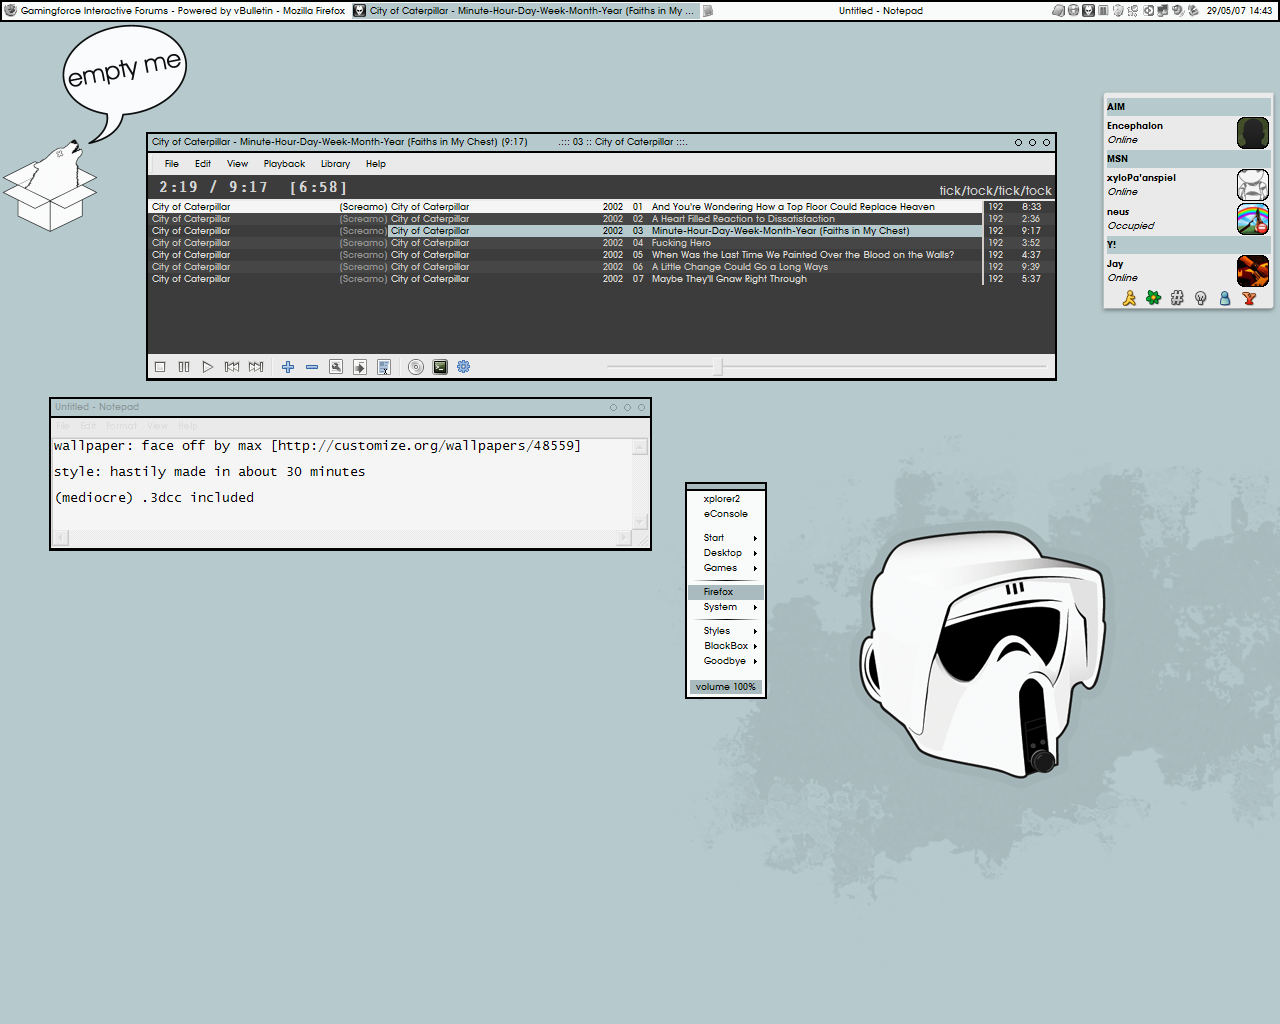Start playback with the play button
Viewport: 1280px width, 1024px height.
click(x=208, y=367)
